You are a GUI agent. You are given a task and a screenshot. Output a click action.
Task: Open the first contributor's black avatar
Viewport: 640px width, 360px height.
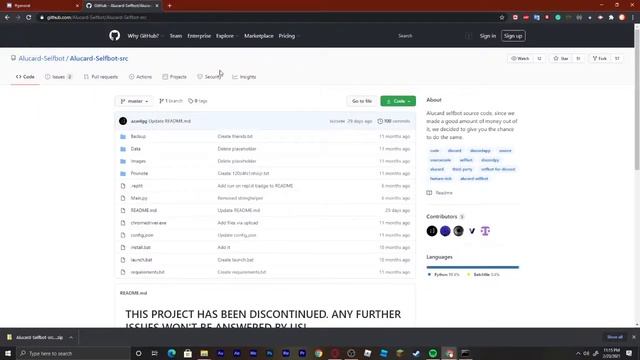coord(432,231)
